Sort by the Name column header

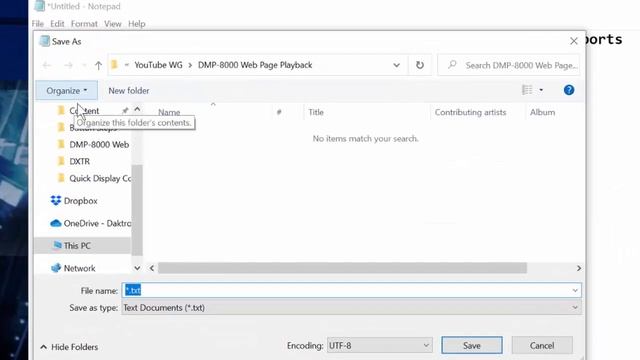click(x=169, y=112)
